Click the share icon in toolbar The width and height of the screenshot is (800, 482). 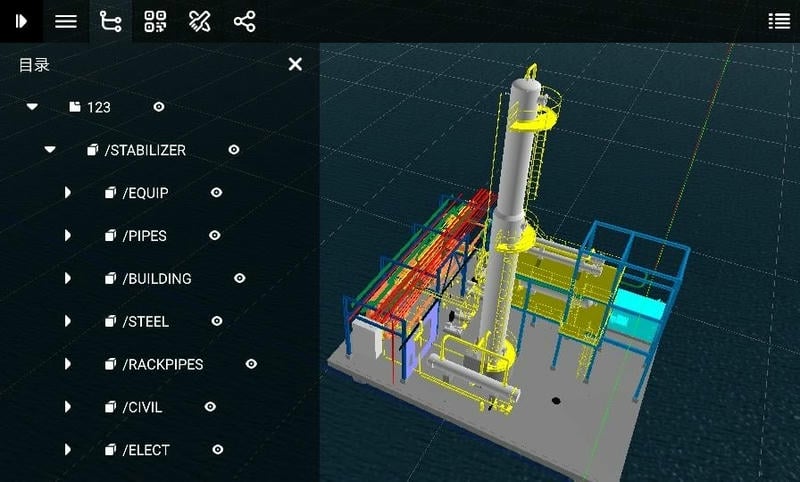(x=244, y=21)
